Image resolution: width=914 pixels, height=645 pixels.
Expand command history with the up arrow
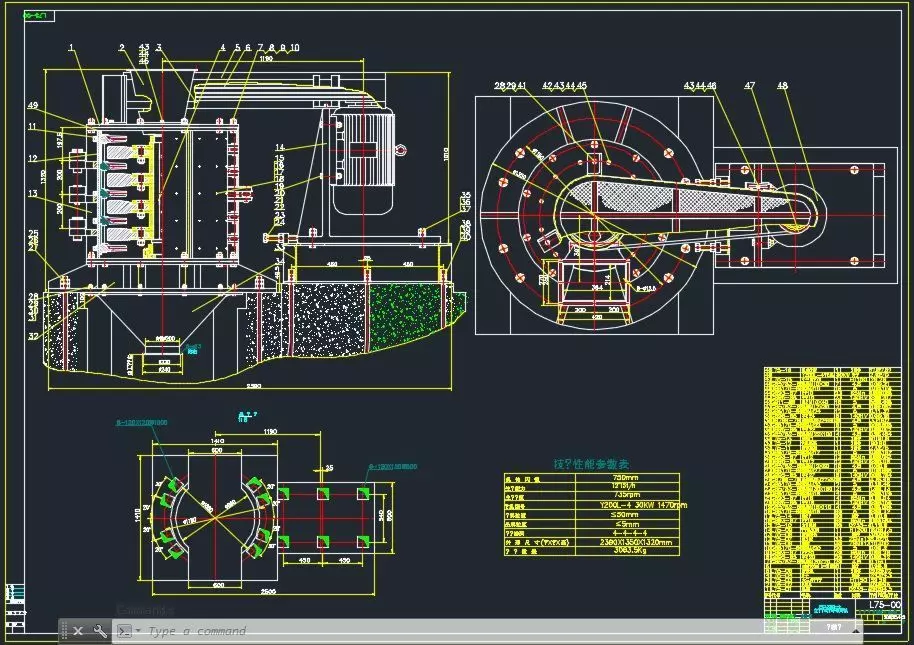pos(855,631)
